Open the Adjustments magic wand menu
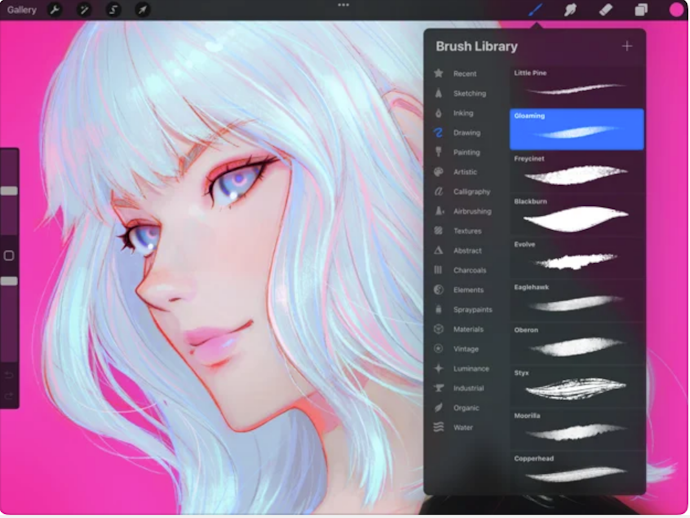 [84, 10]
